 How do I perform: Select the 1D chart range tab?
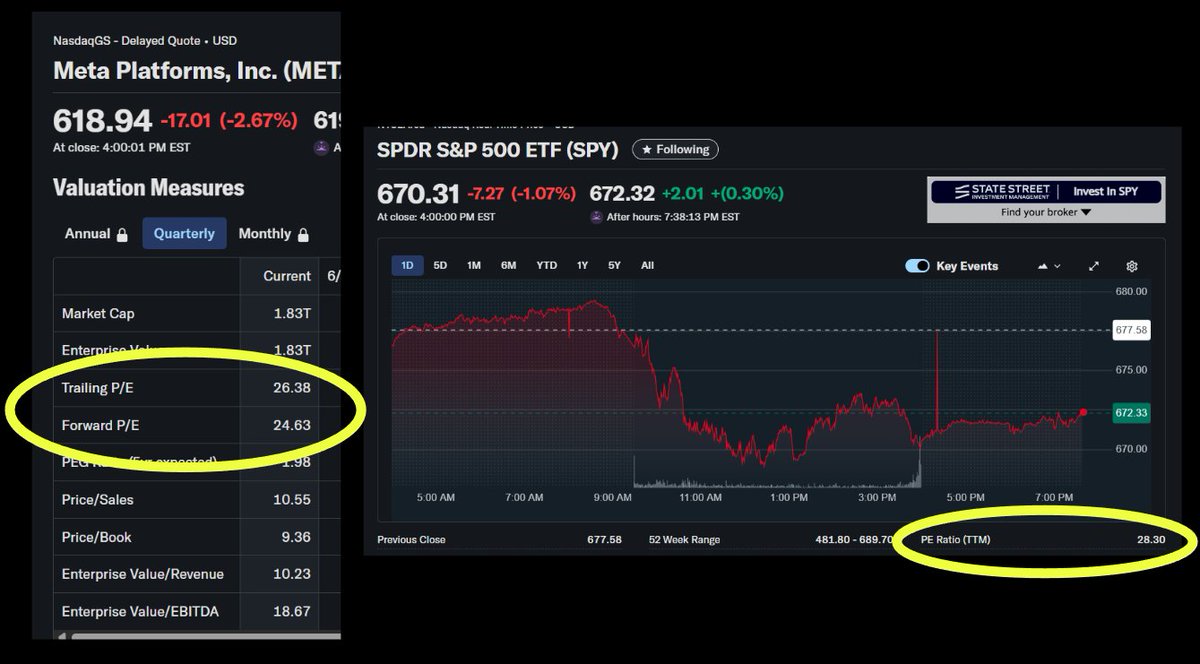[408, 265]
